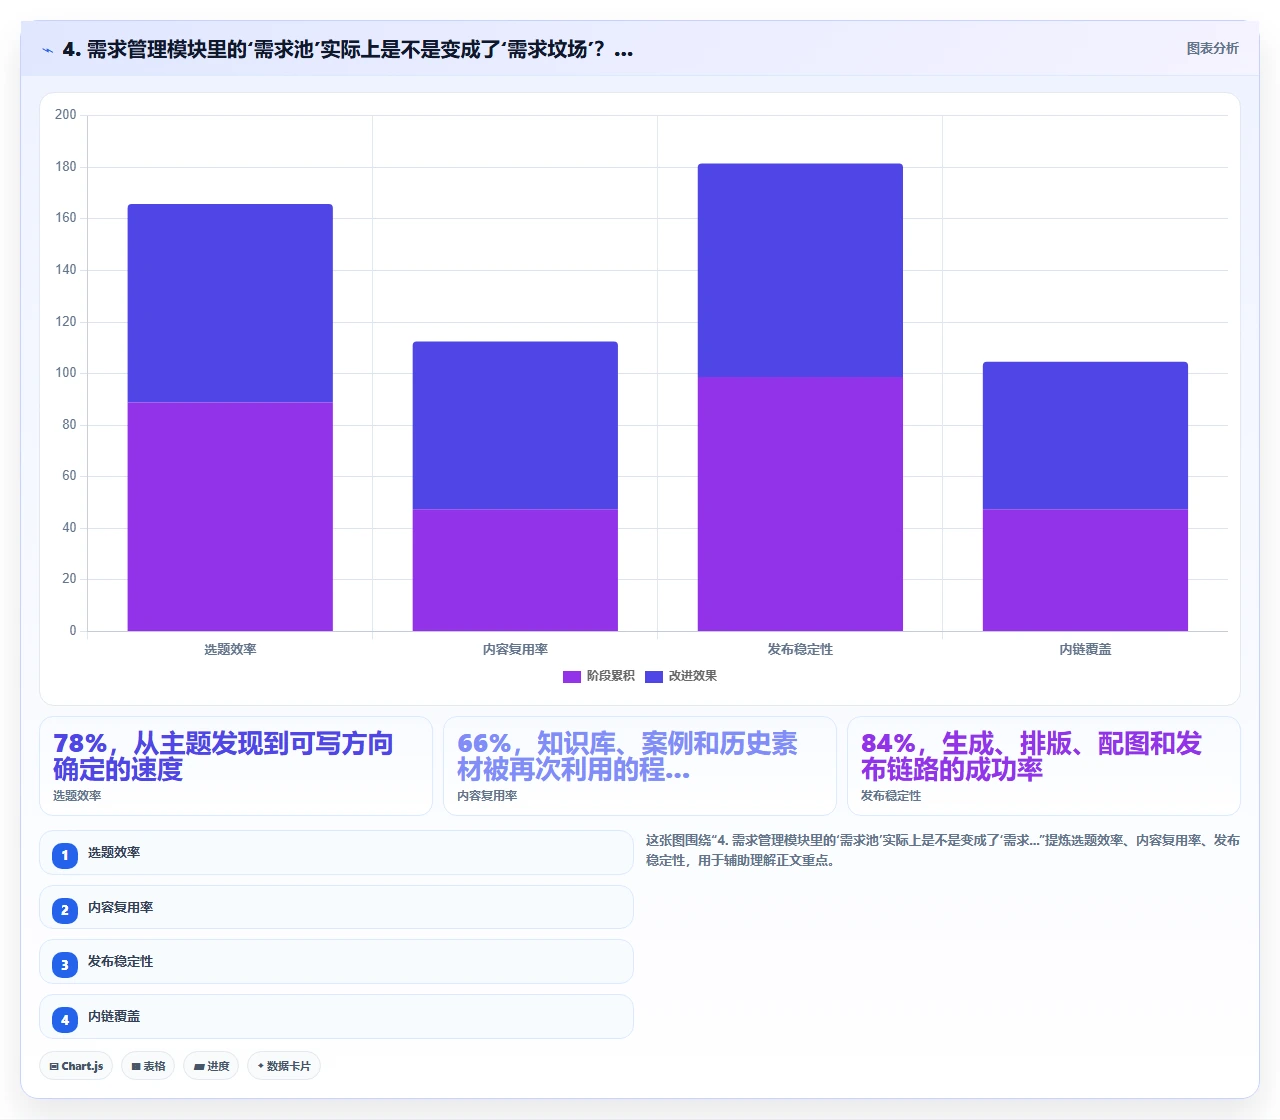The image size is (1280, 1120).
Task: Click the purple 选题效率 bar segment
Action: [x=230, y=516]
